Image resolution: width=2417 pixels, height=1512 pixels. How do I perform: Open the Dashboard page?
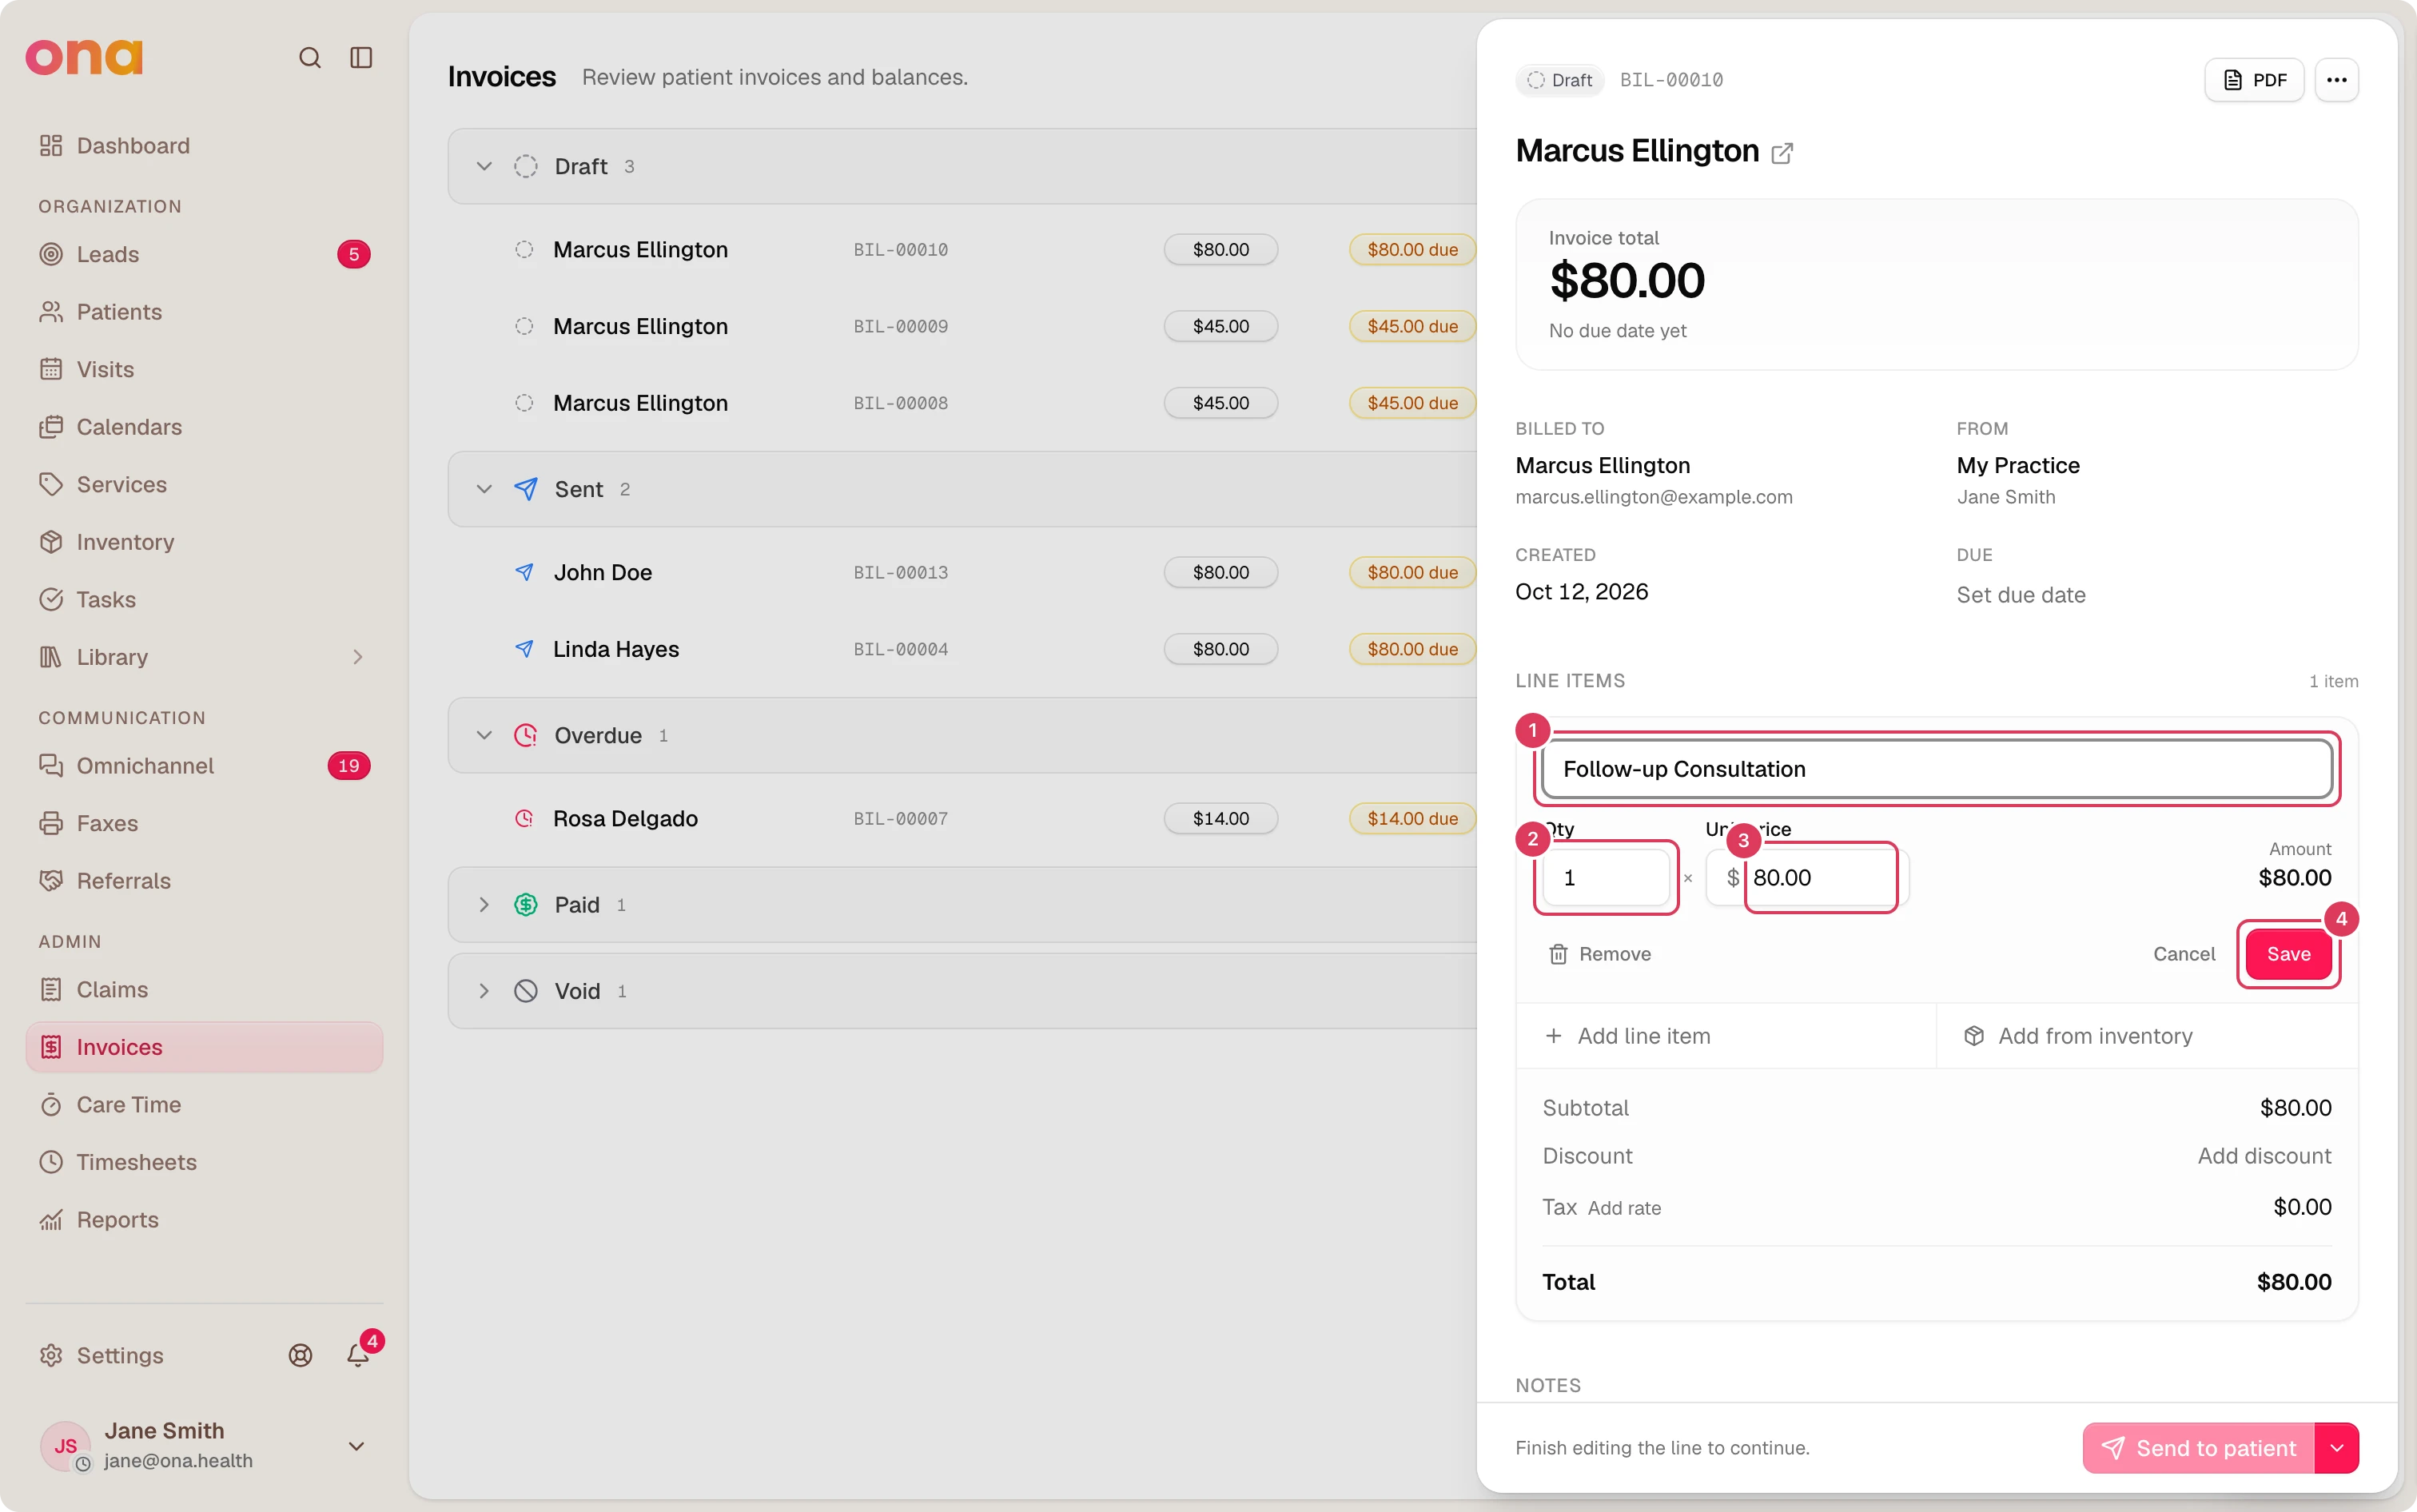(204, 146)
